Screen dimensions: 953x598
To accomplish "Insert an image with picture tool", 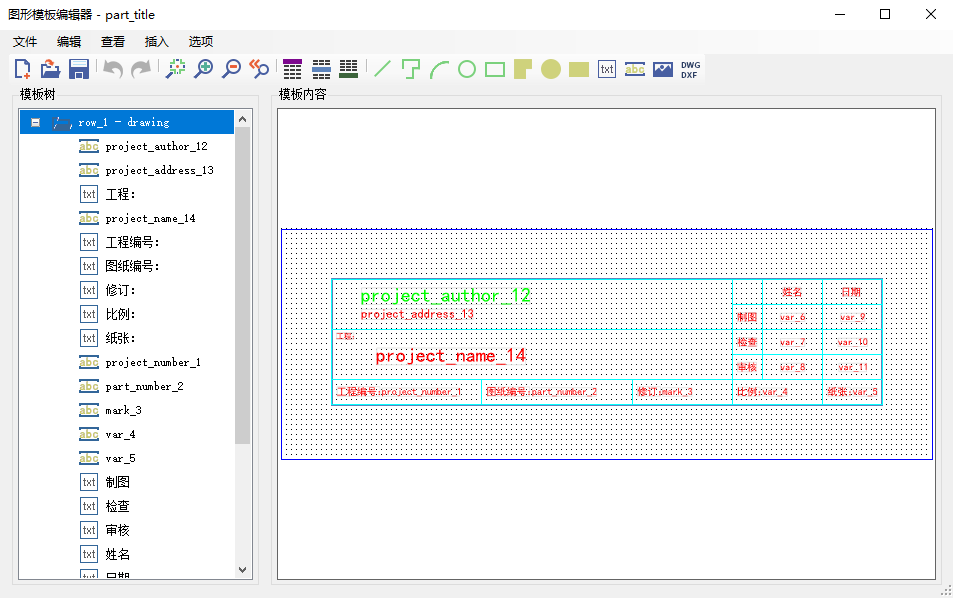I will [x=662, y=69].
